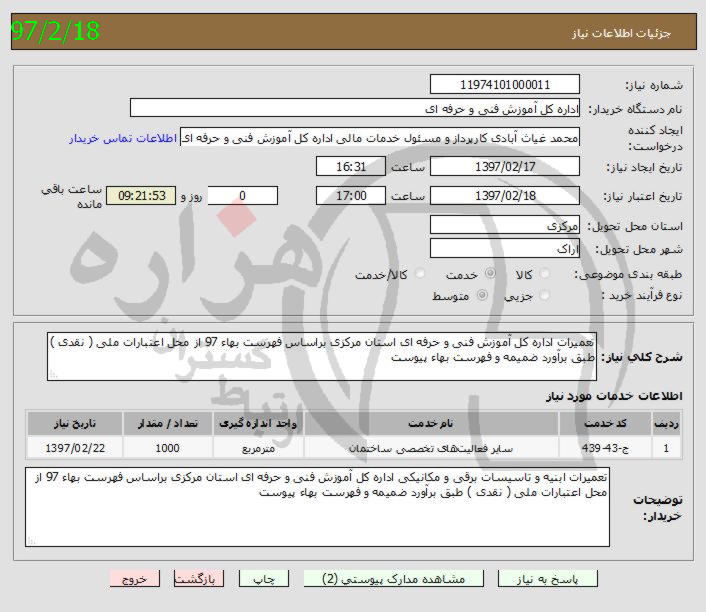
Task: Click the چاپ print button
Action: 263,579
